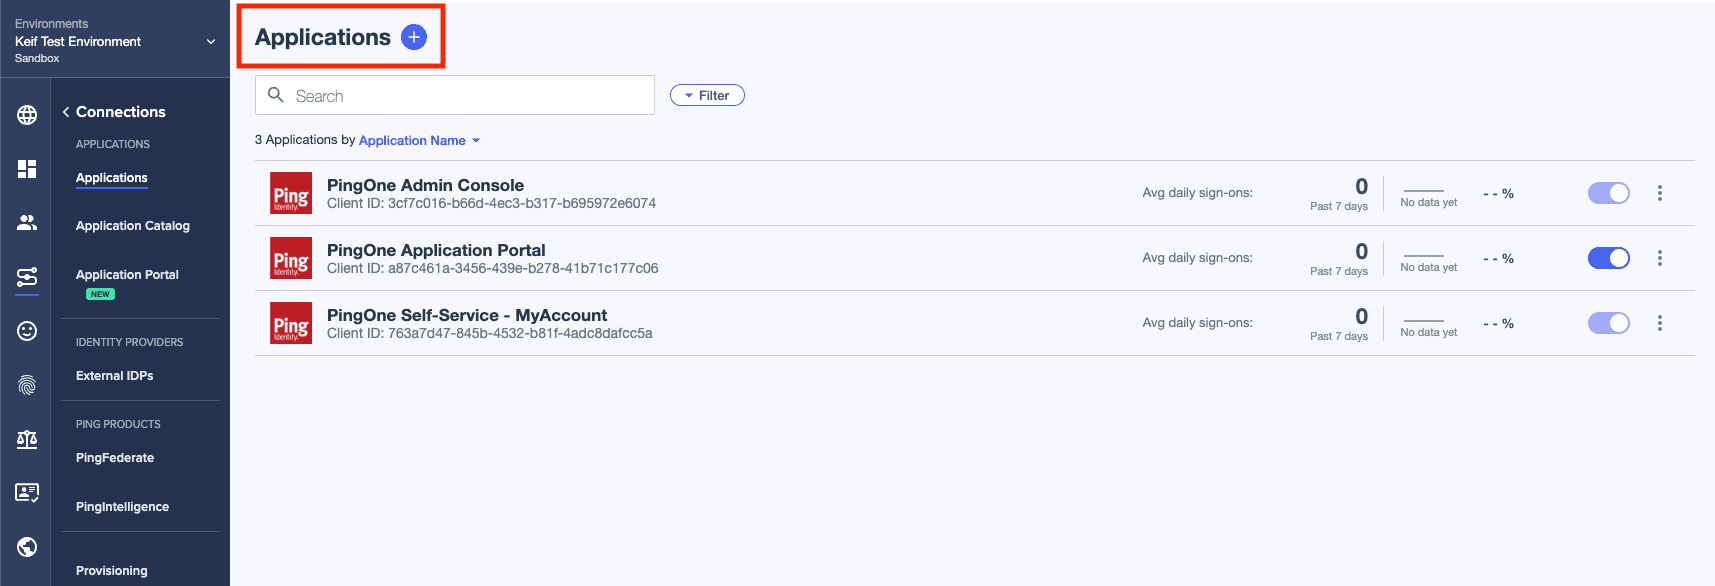Select the Connections icon in the sidebar
Screen dimensions: 1715x586
pyautogui.click(x=27, y=277)
